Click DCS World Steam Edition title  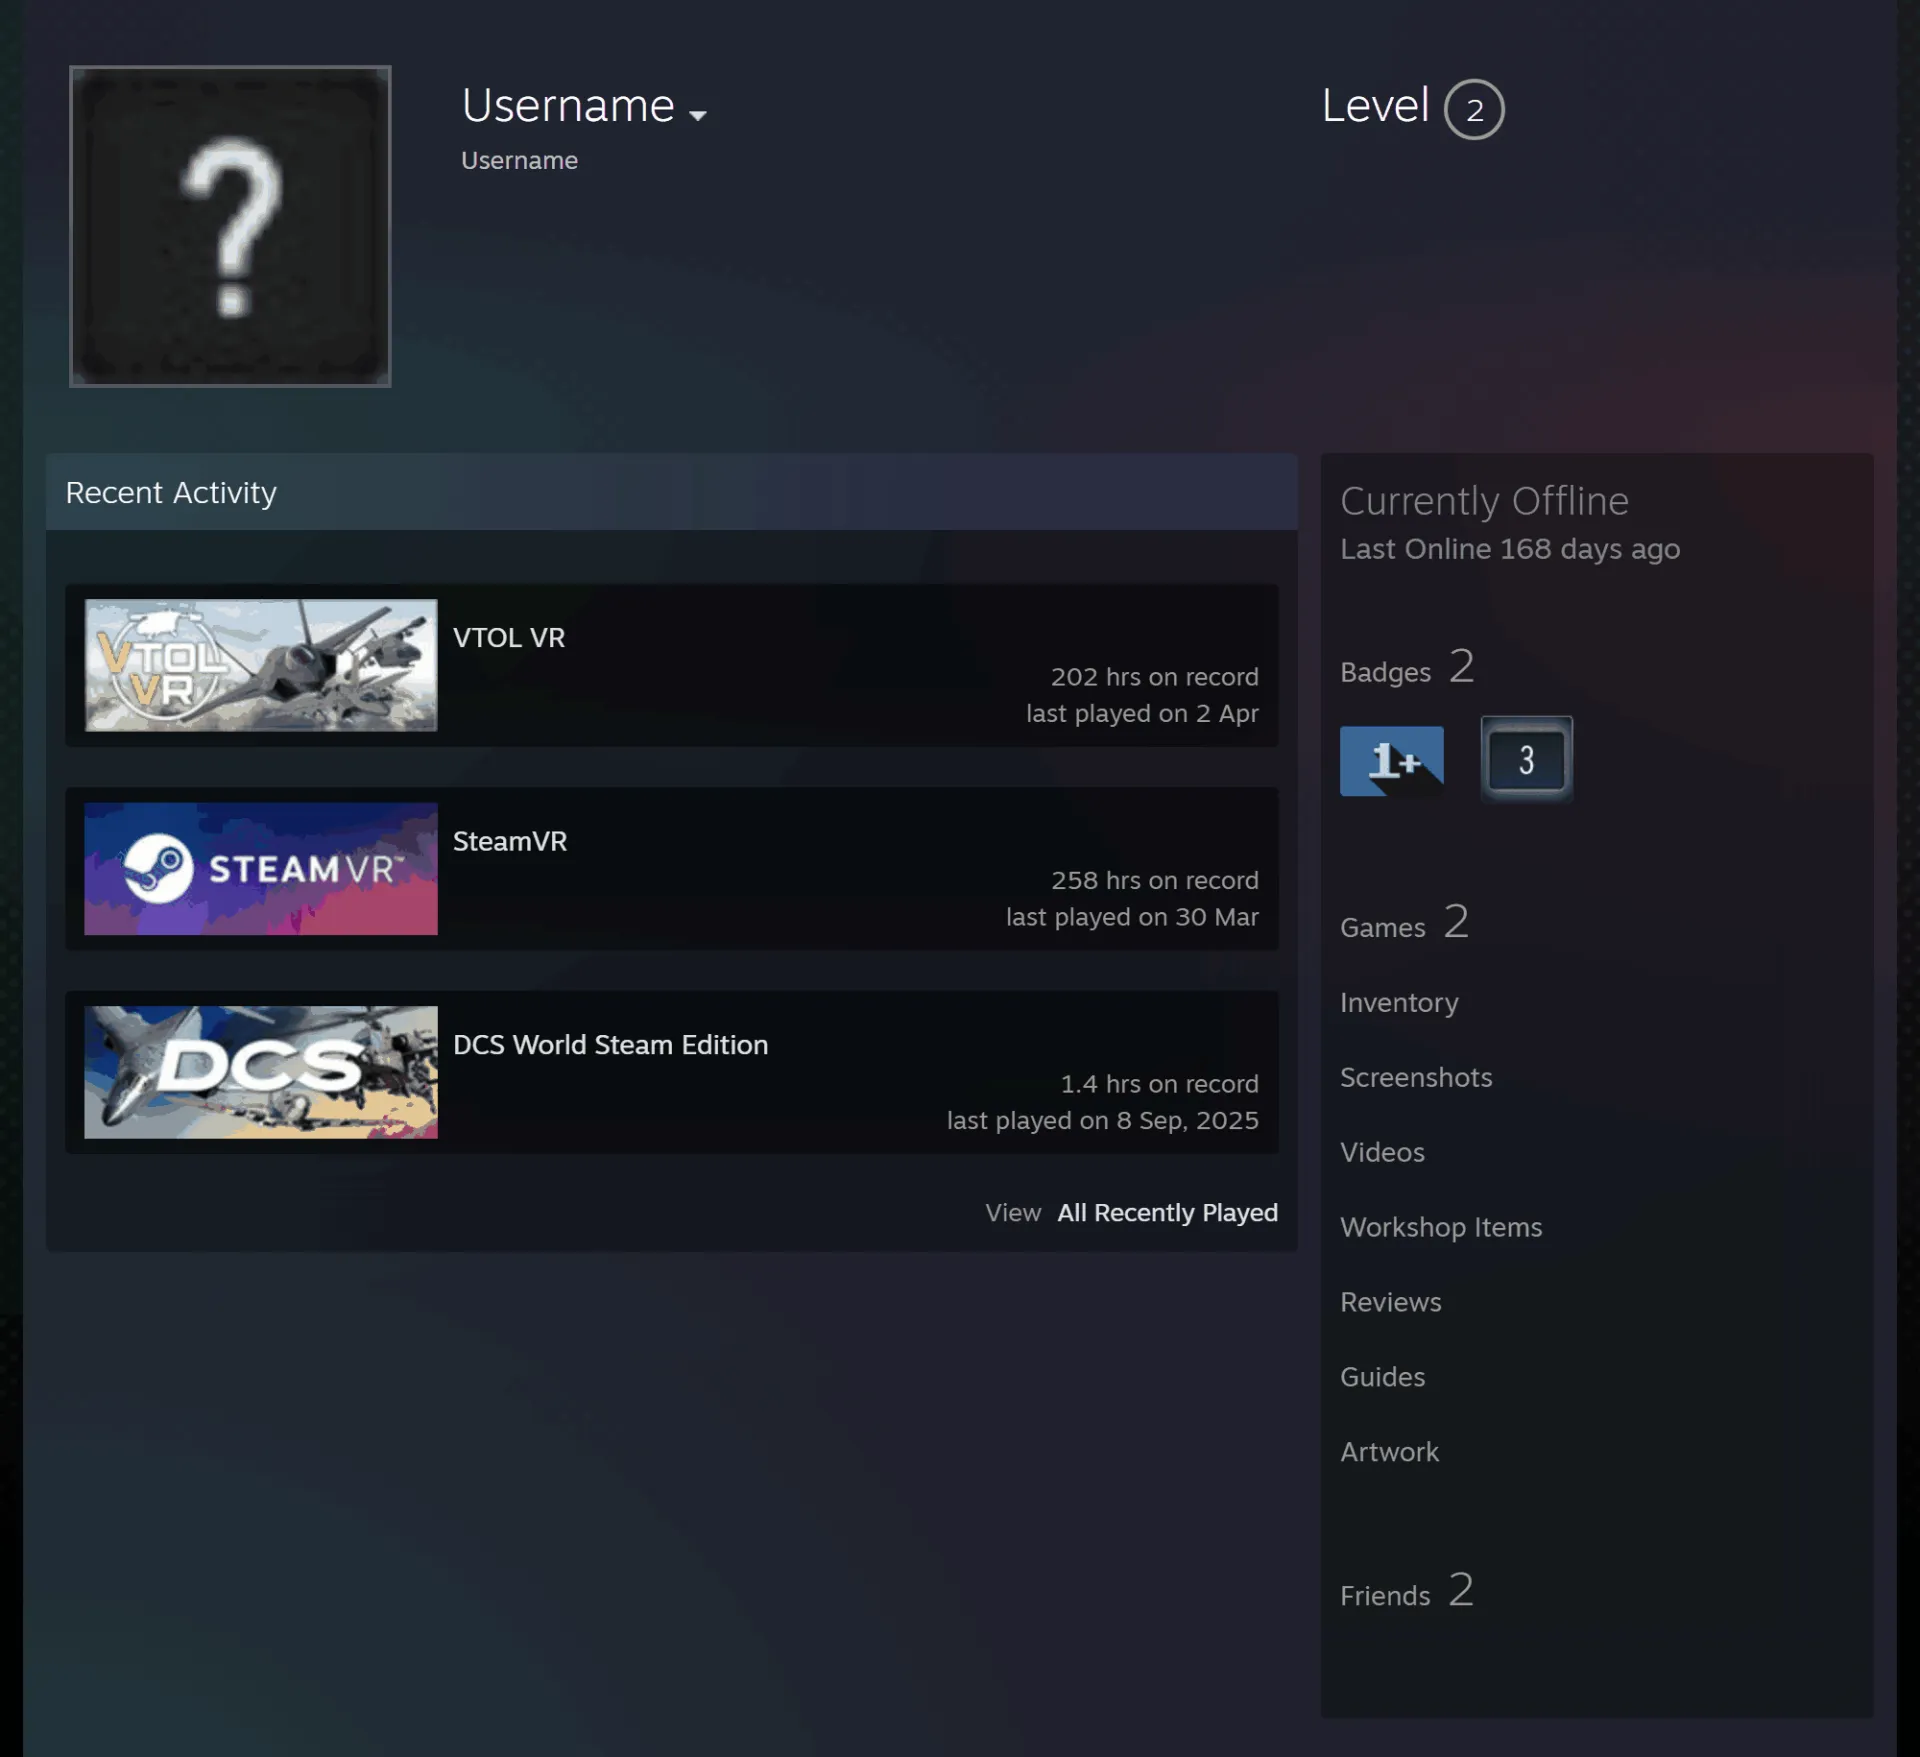(611, 1045)
